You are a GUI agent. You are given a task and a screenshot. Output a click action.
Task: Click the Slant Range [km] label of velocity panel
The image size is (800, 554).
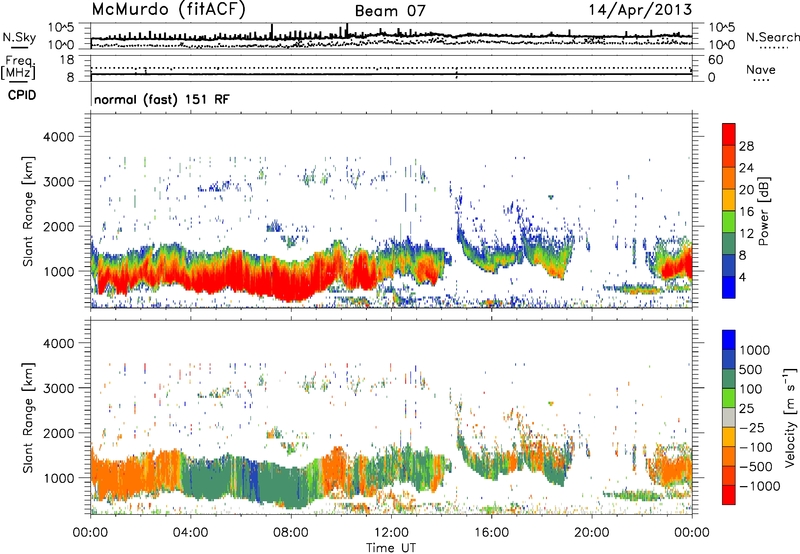[x=28, y=417]
